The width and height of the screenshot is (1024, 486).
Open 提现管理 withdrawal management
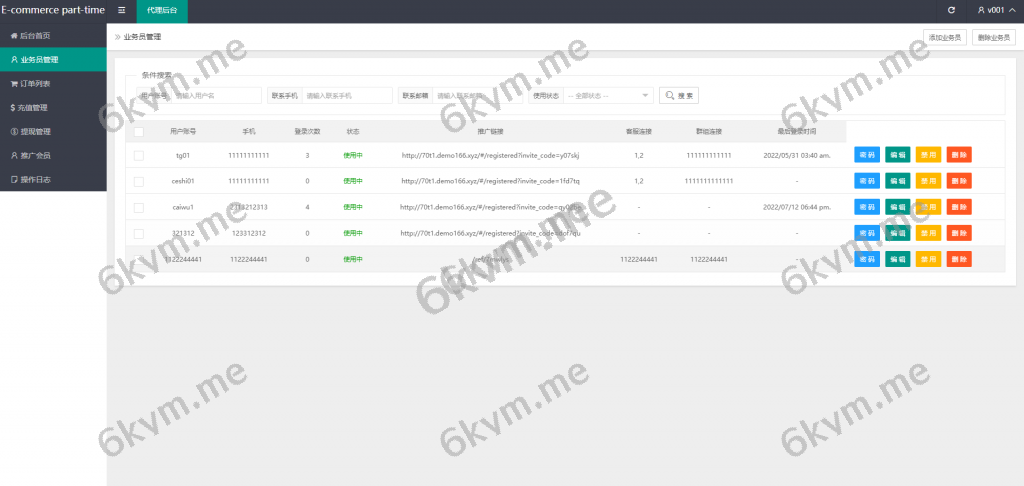(x=34, y=131)
